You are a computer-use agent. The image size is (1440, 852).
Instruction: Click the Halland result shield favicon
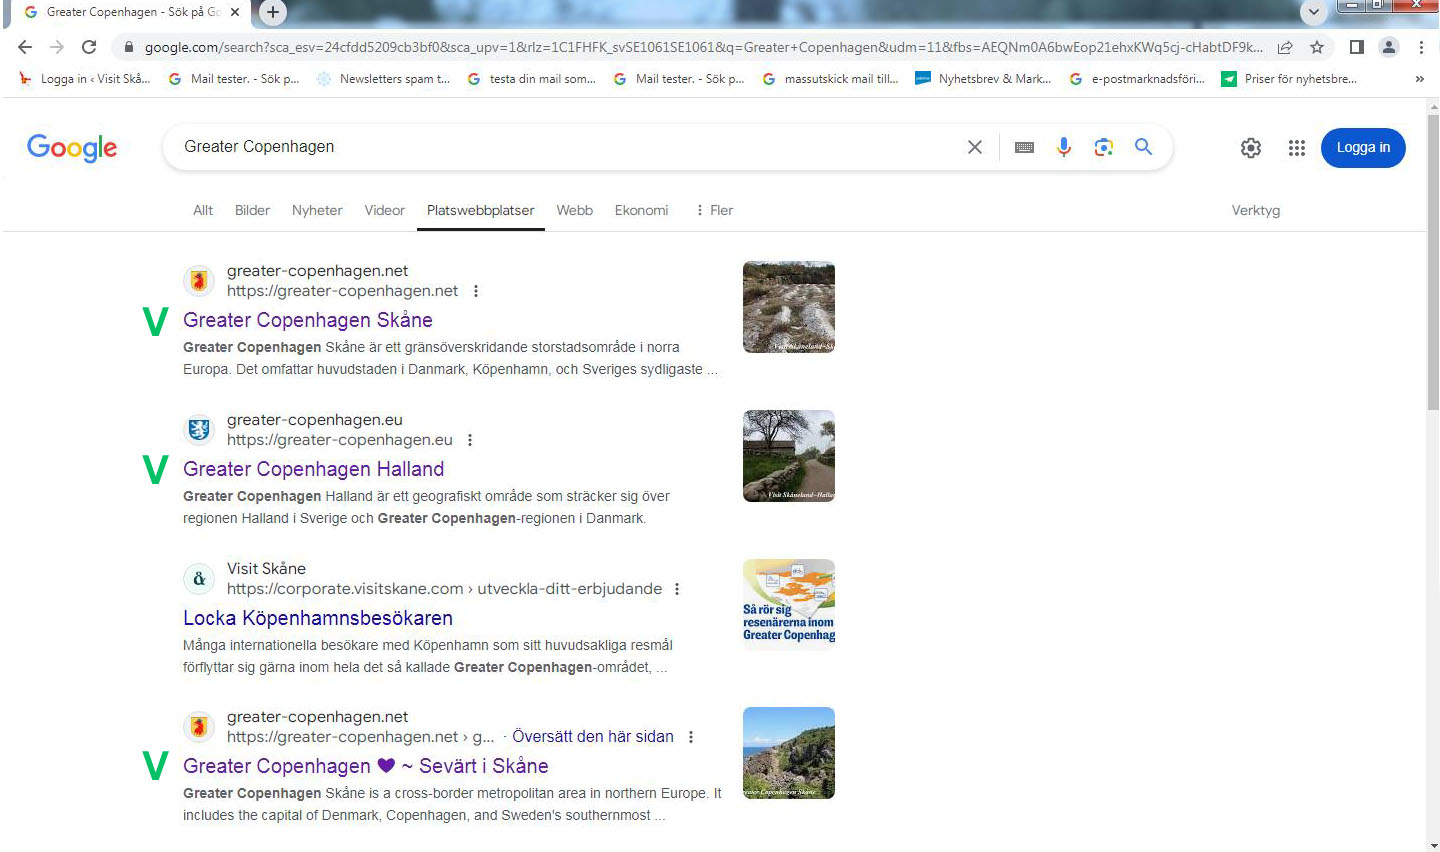click(x=199, y=430)
